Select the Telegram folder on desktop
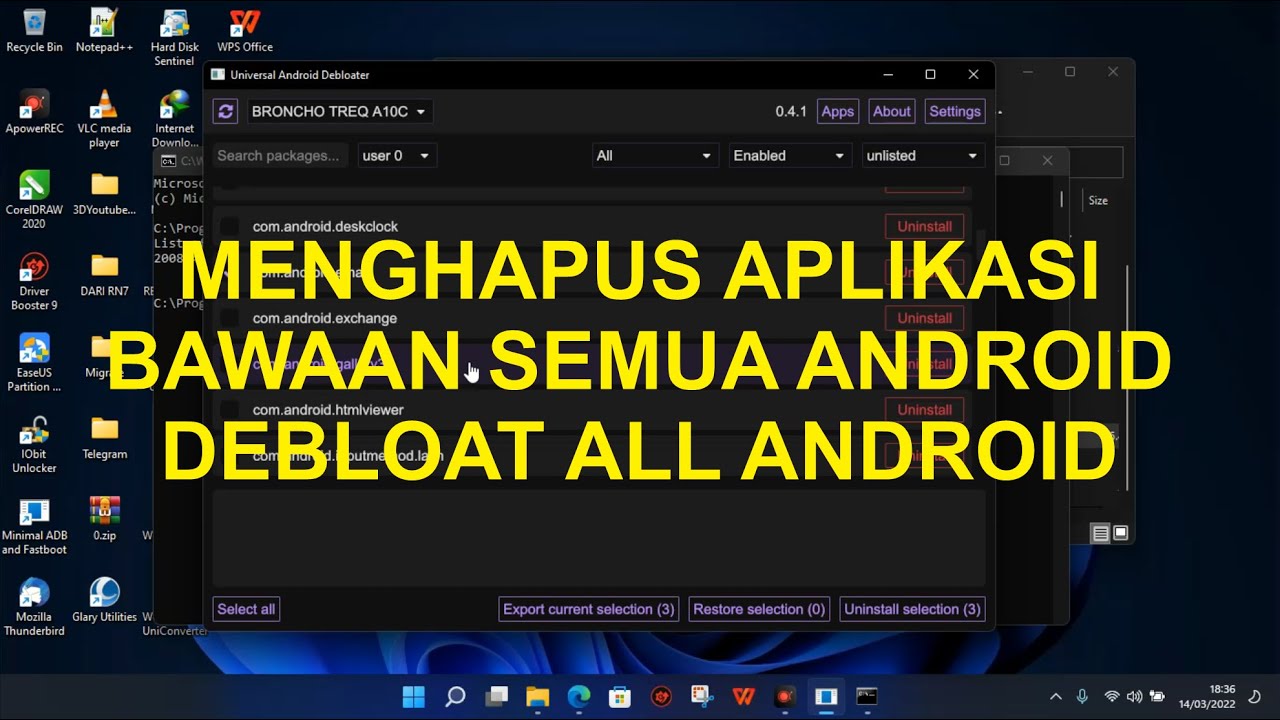The width and height of the screenshot is (1280, 720). click(x=104, y=438)
